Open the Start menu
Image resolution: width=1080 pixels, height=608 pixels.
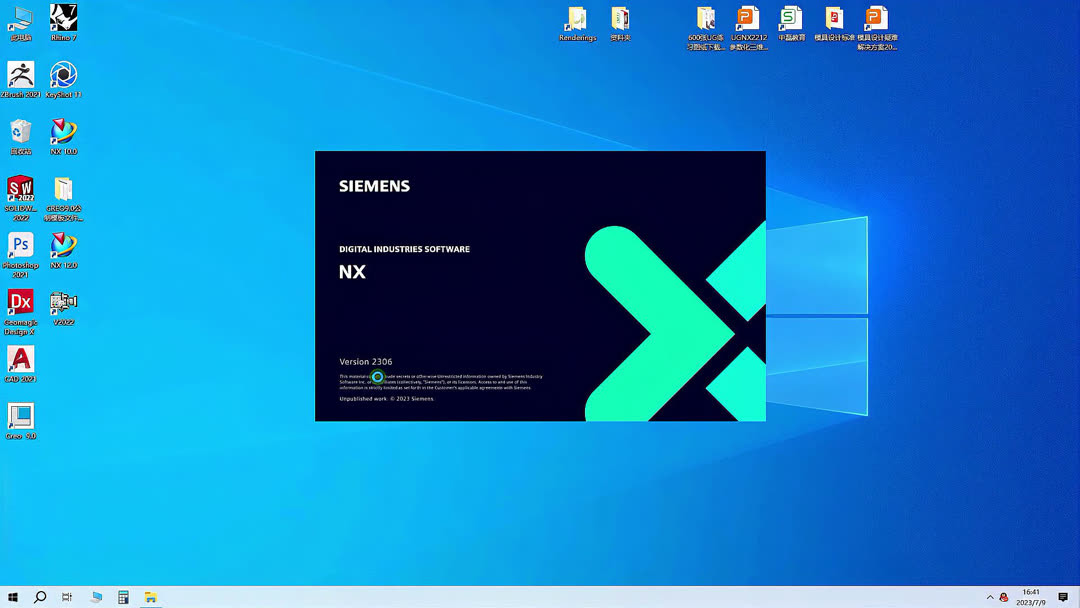tap(15, 597)
